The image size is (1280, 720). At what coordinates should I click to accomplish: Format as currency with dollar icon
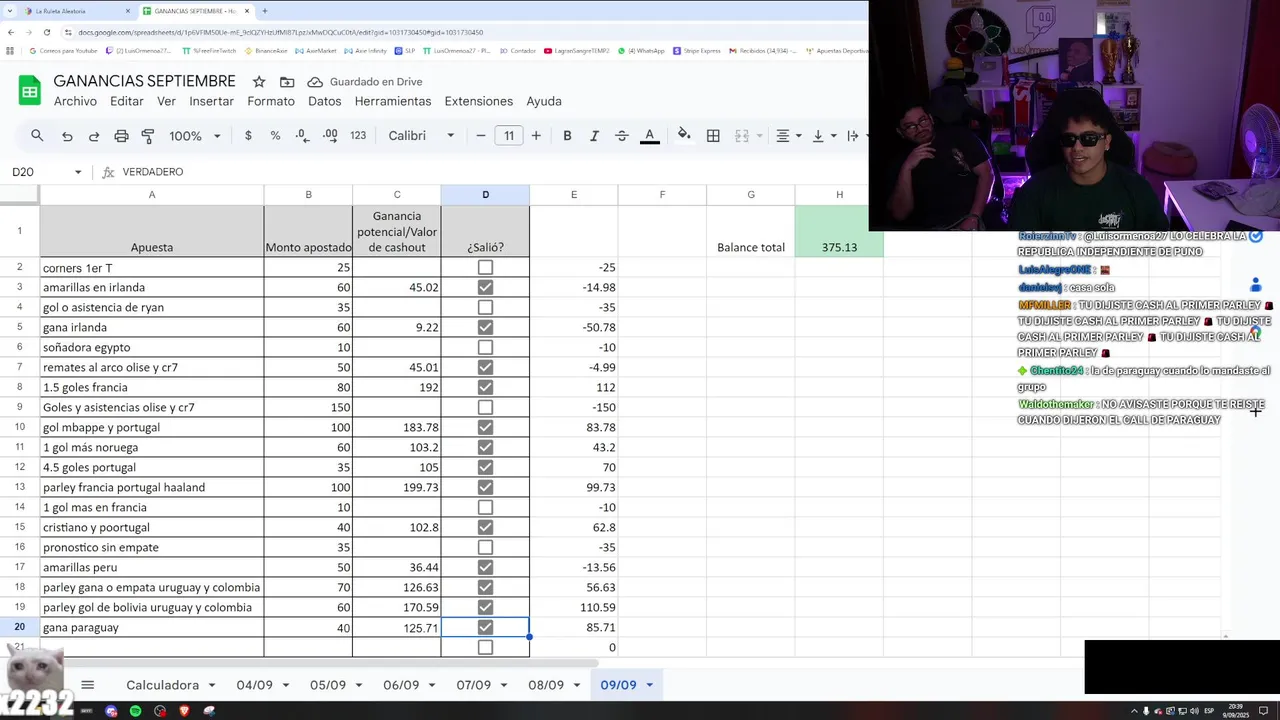[248, 136]
